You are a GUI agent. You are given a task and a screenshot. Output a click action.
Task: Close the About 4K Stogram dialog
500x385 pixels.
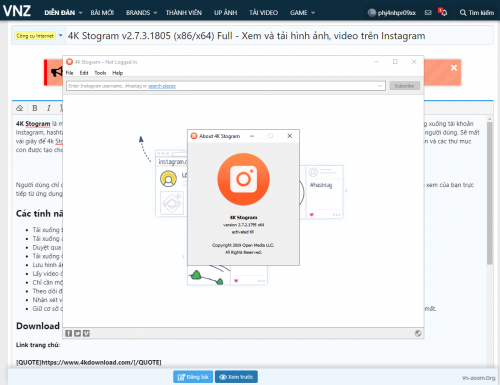point(290,136)
